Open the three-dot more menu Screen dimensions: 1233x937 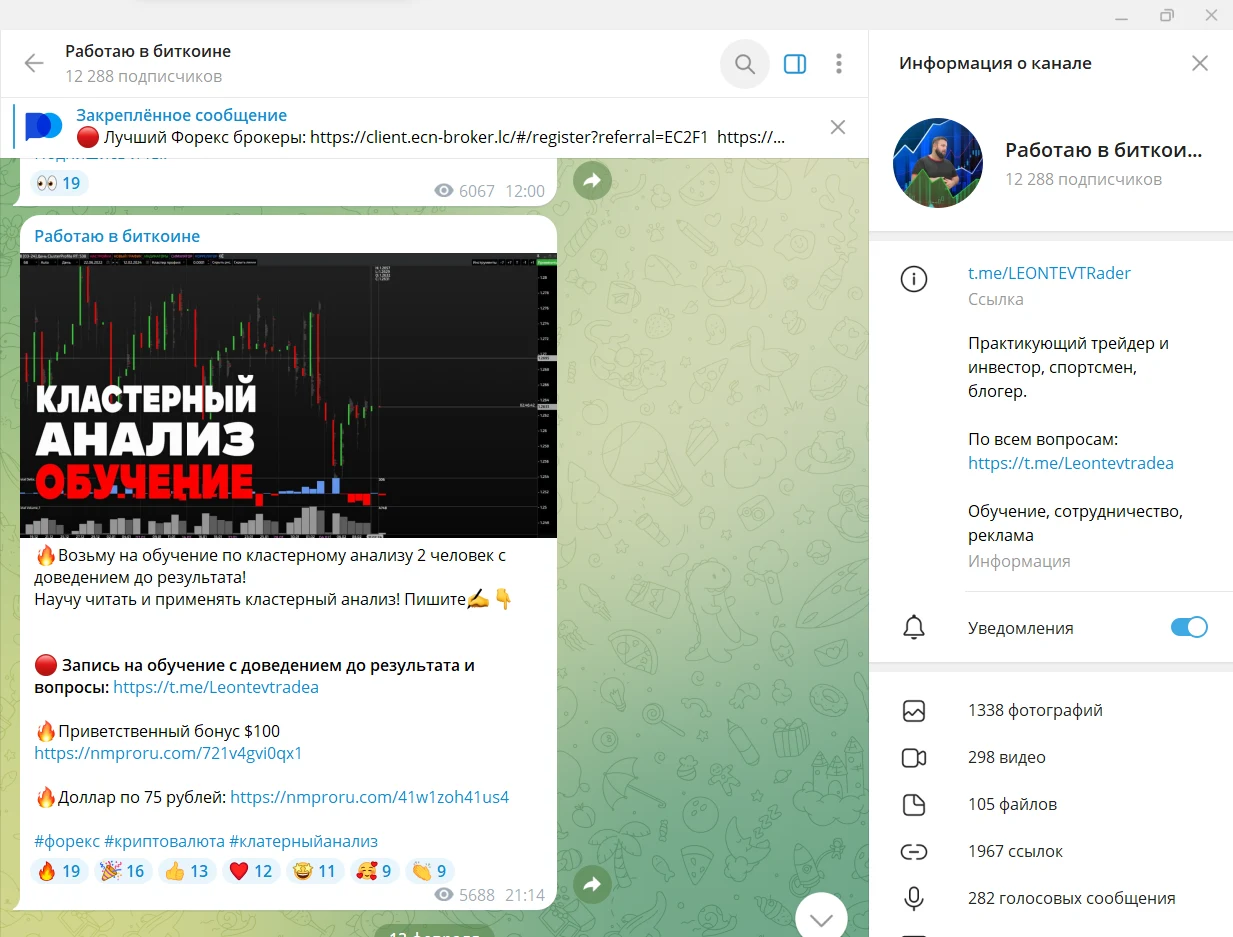click(839, 64)
